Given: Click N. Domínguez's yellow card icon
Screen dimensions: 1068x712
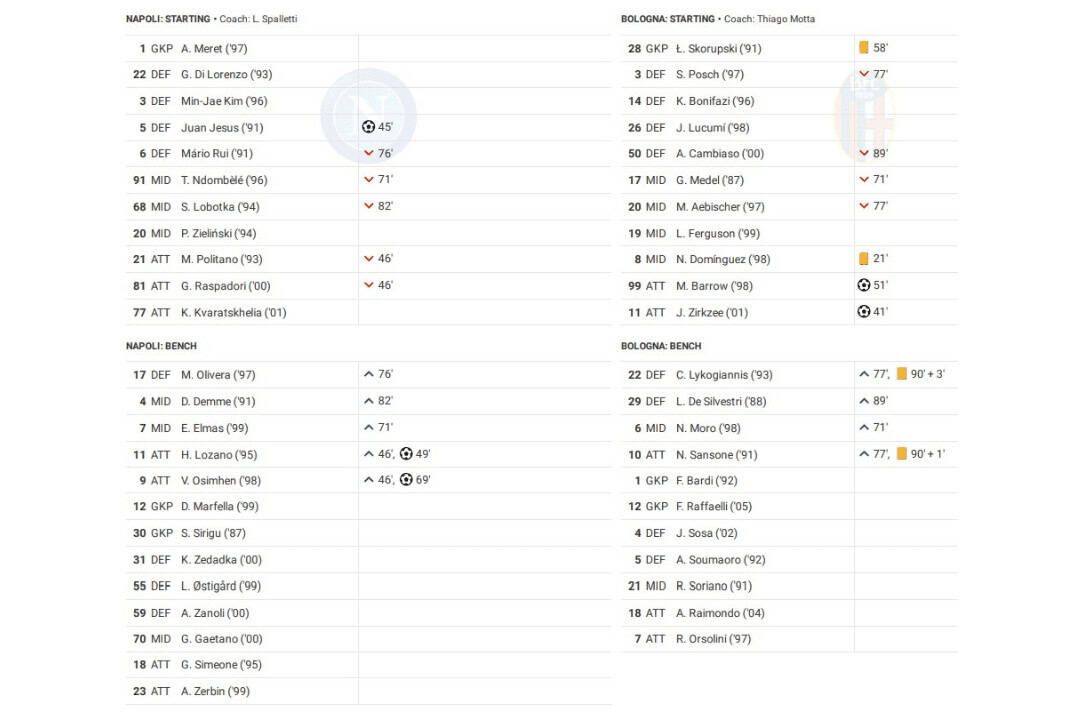Looking at the screenshot, I should tap(864, 259).
